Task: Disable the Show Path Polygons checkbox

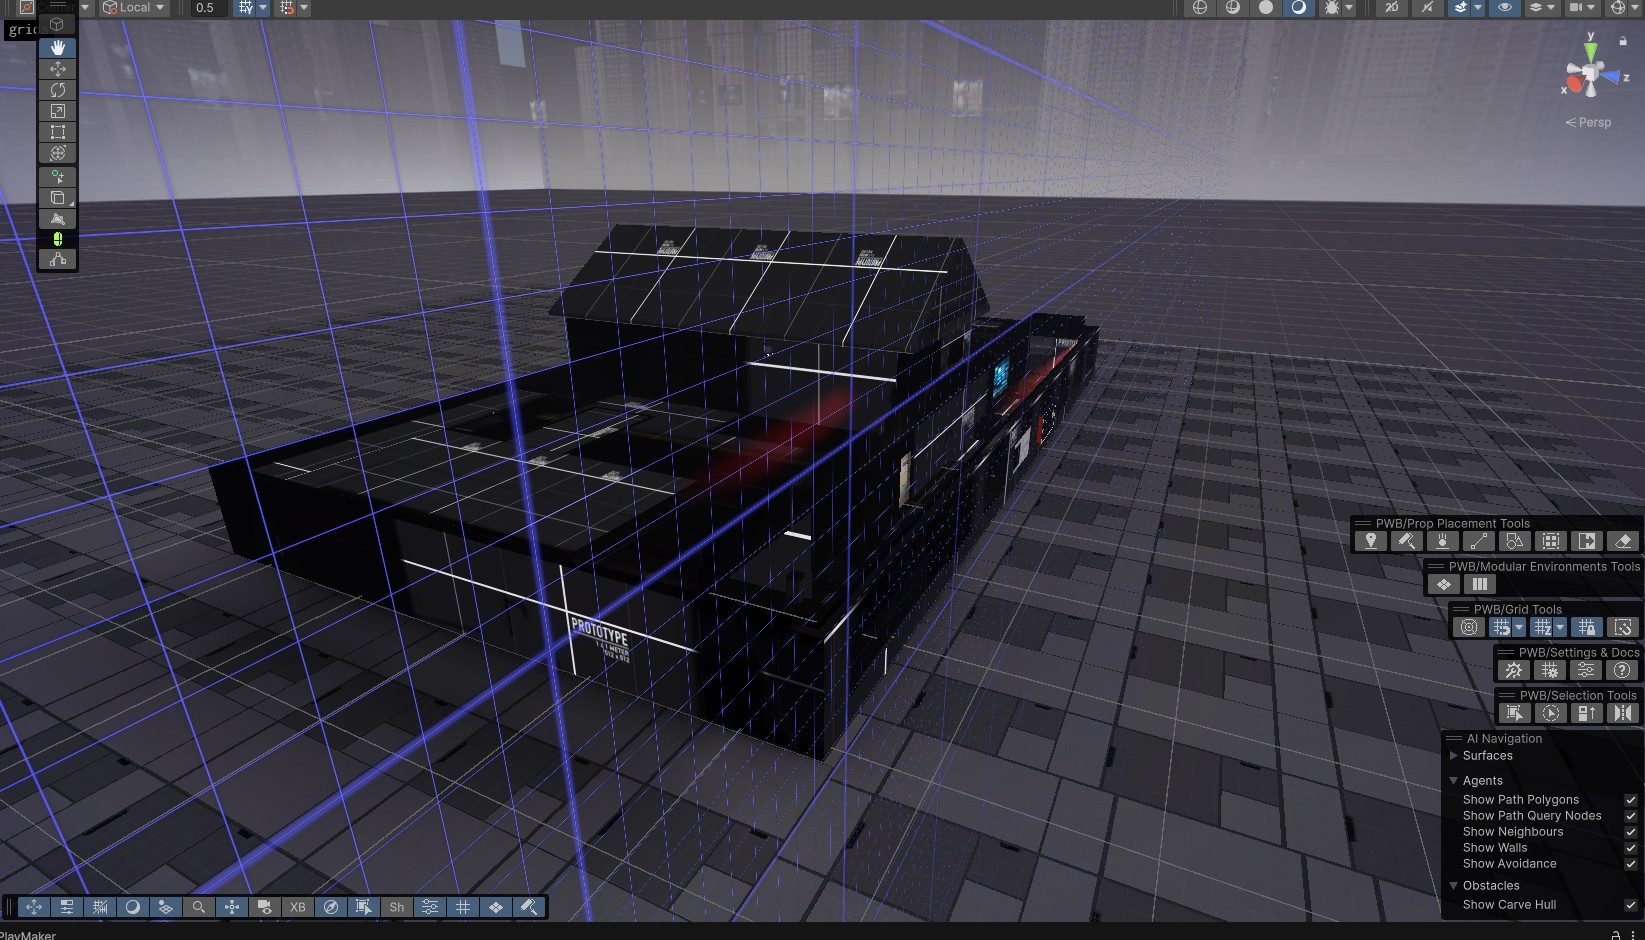Action: coord(1630,799)
